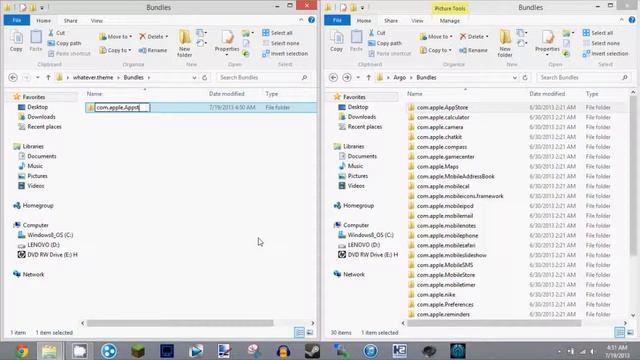The image size is (640, 360).
Task: Open Desktop in right window sidebar
Action: pos(358,107)
